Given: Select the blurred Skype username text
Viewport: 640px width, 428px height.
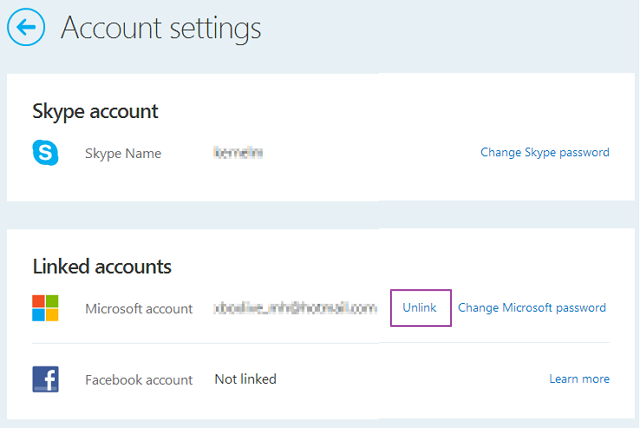Looking at the screenshot, I should tap(238, 153).
